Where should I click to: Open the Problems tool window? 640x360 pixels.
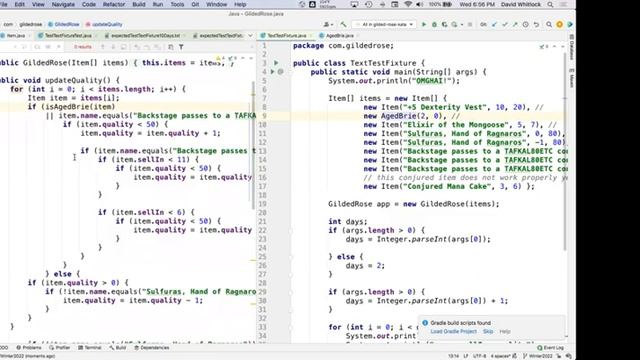(29, 348)
